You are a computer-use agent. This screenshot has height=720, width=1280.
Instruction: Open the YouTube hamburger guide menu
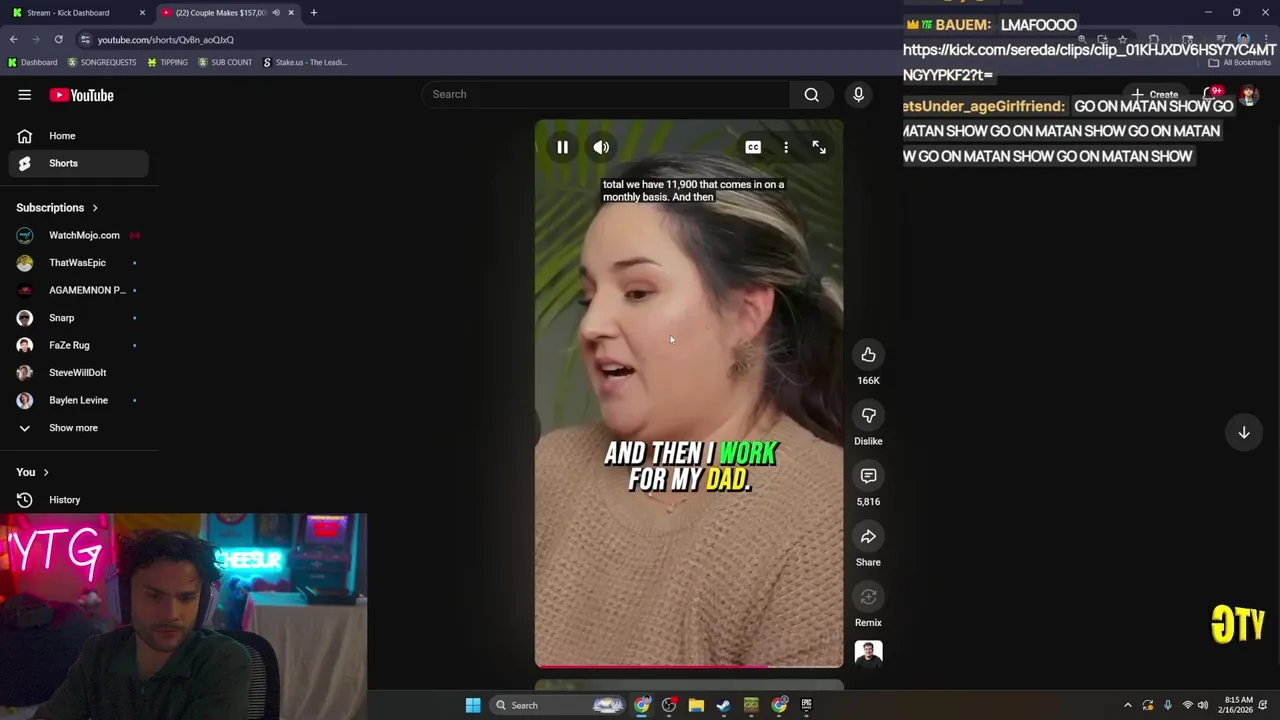point(24,95)
